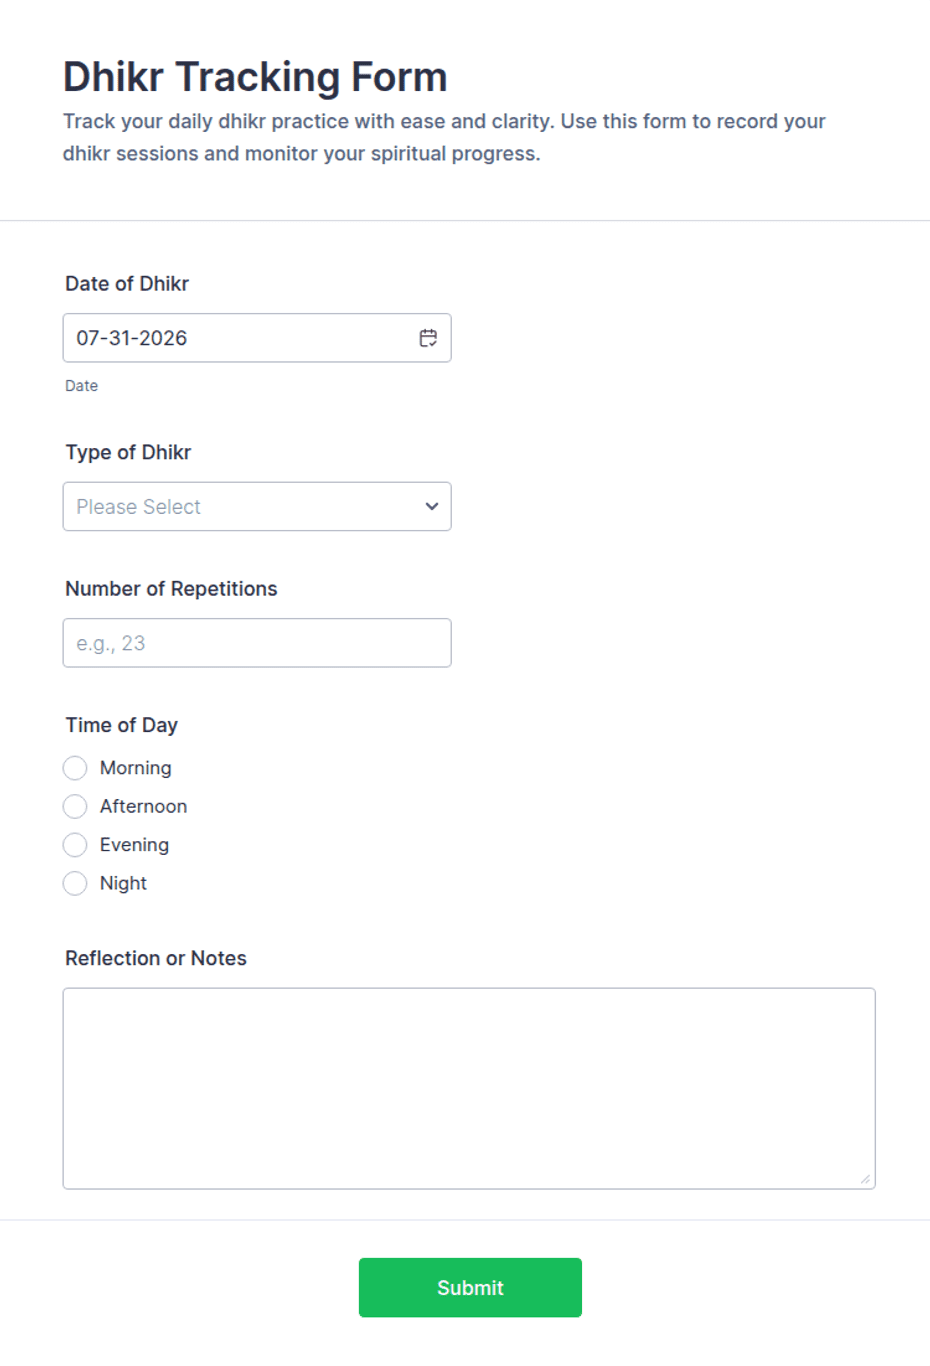This screenshot has width=930, height=1366.
Task: Click the Evening label text
Action: click(x=134, y=845)
